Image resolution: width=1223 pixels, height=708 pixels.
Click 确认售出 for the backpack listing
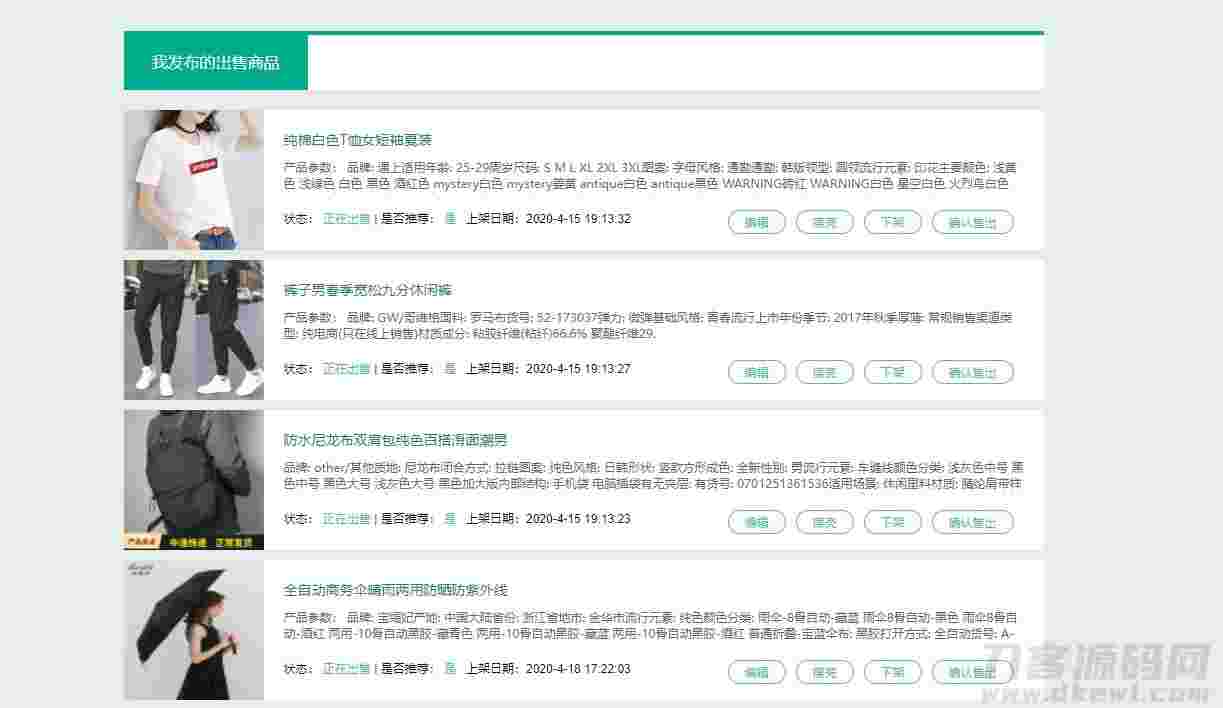(x=973, y=522)
